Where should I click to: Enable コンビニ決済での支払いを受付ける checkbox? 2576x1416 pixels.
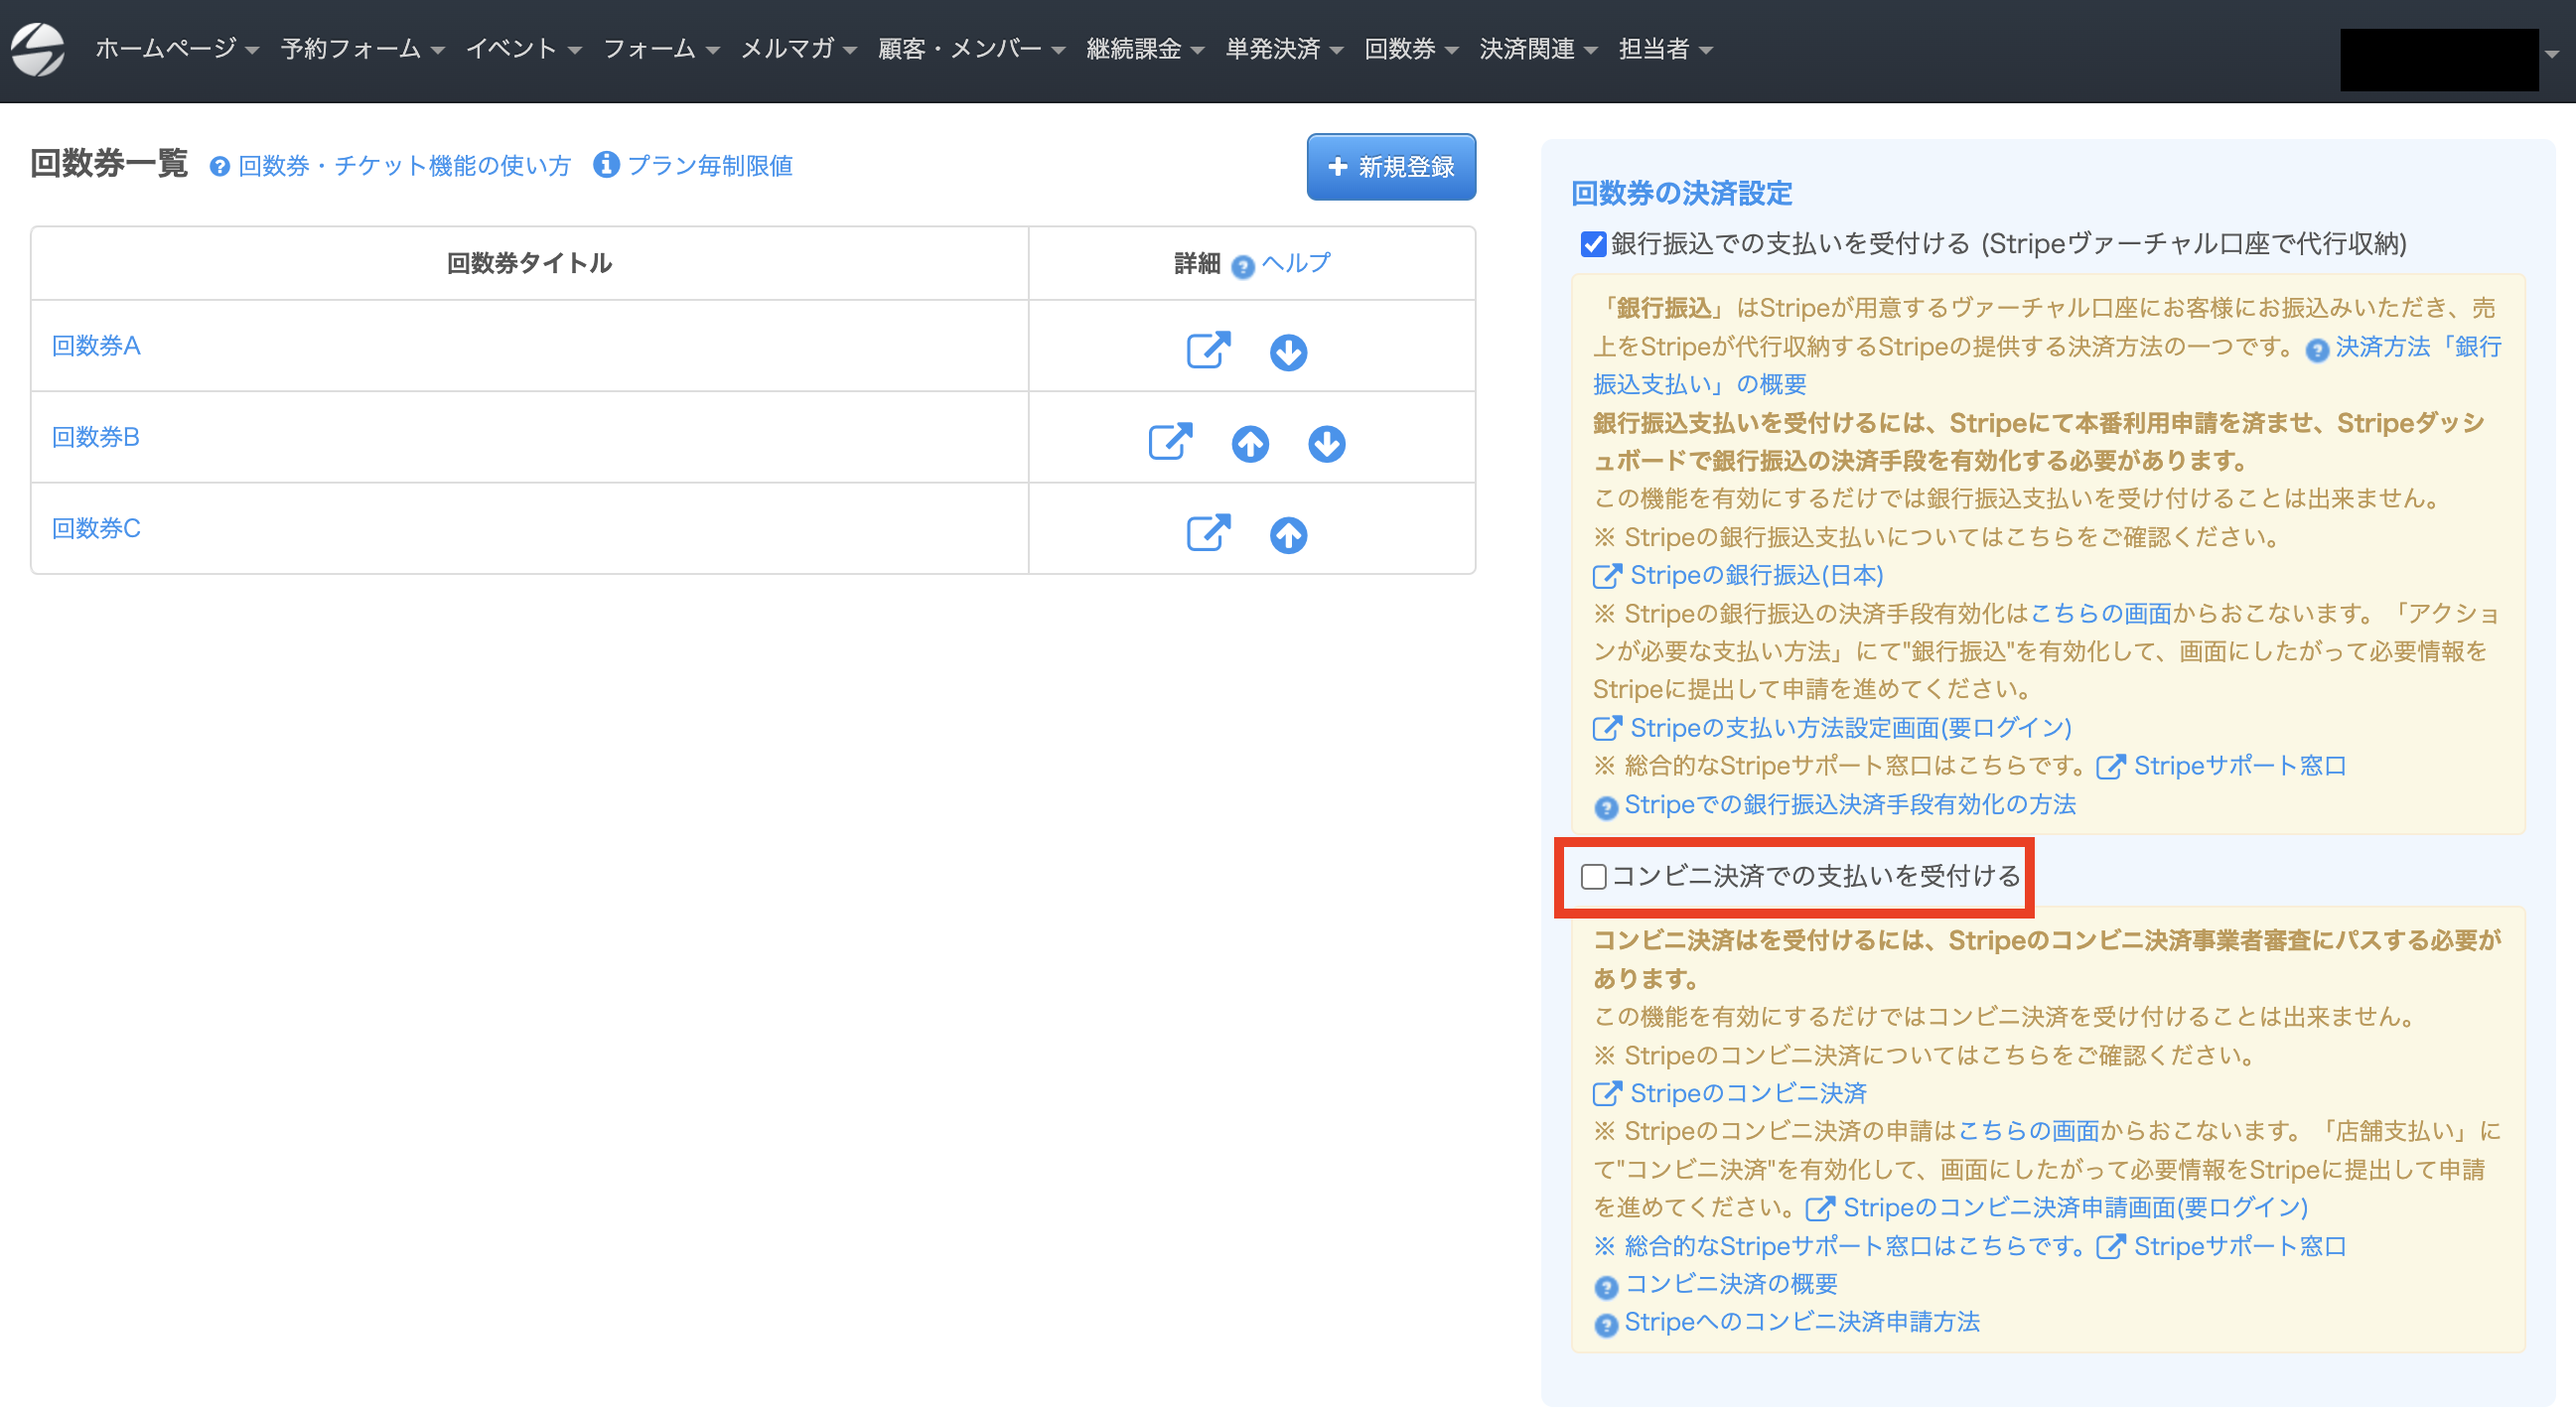coord(1593,877)
